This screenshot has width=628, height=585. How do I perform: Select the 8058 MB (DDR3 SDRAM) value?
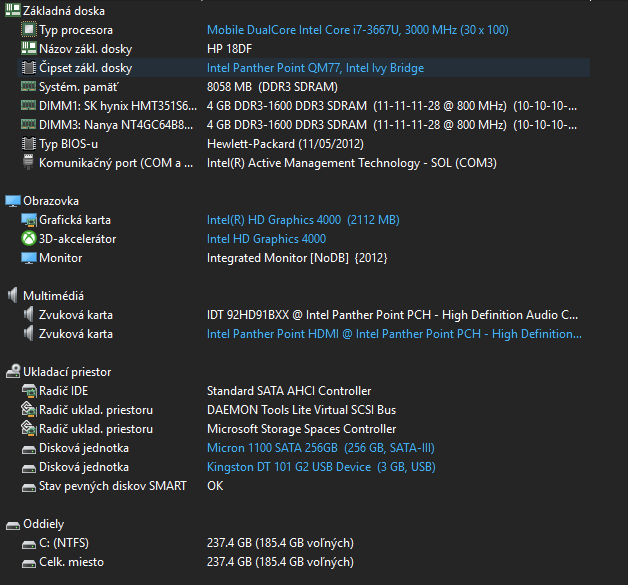click(x=272, y=87)
